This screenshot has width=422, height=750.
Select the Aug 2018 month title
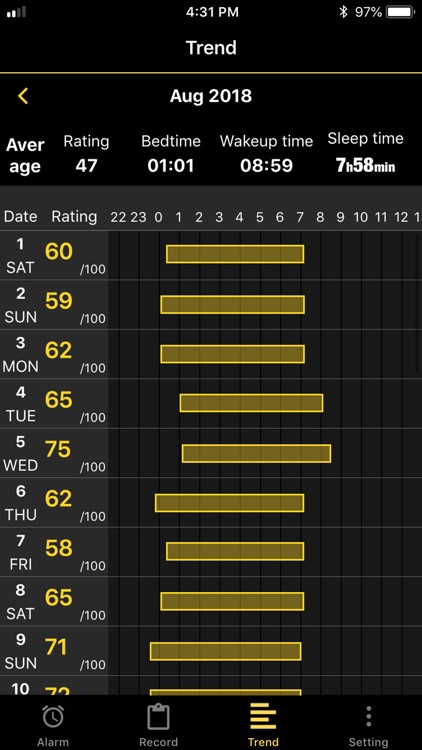click(211, 96)
